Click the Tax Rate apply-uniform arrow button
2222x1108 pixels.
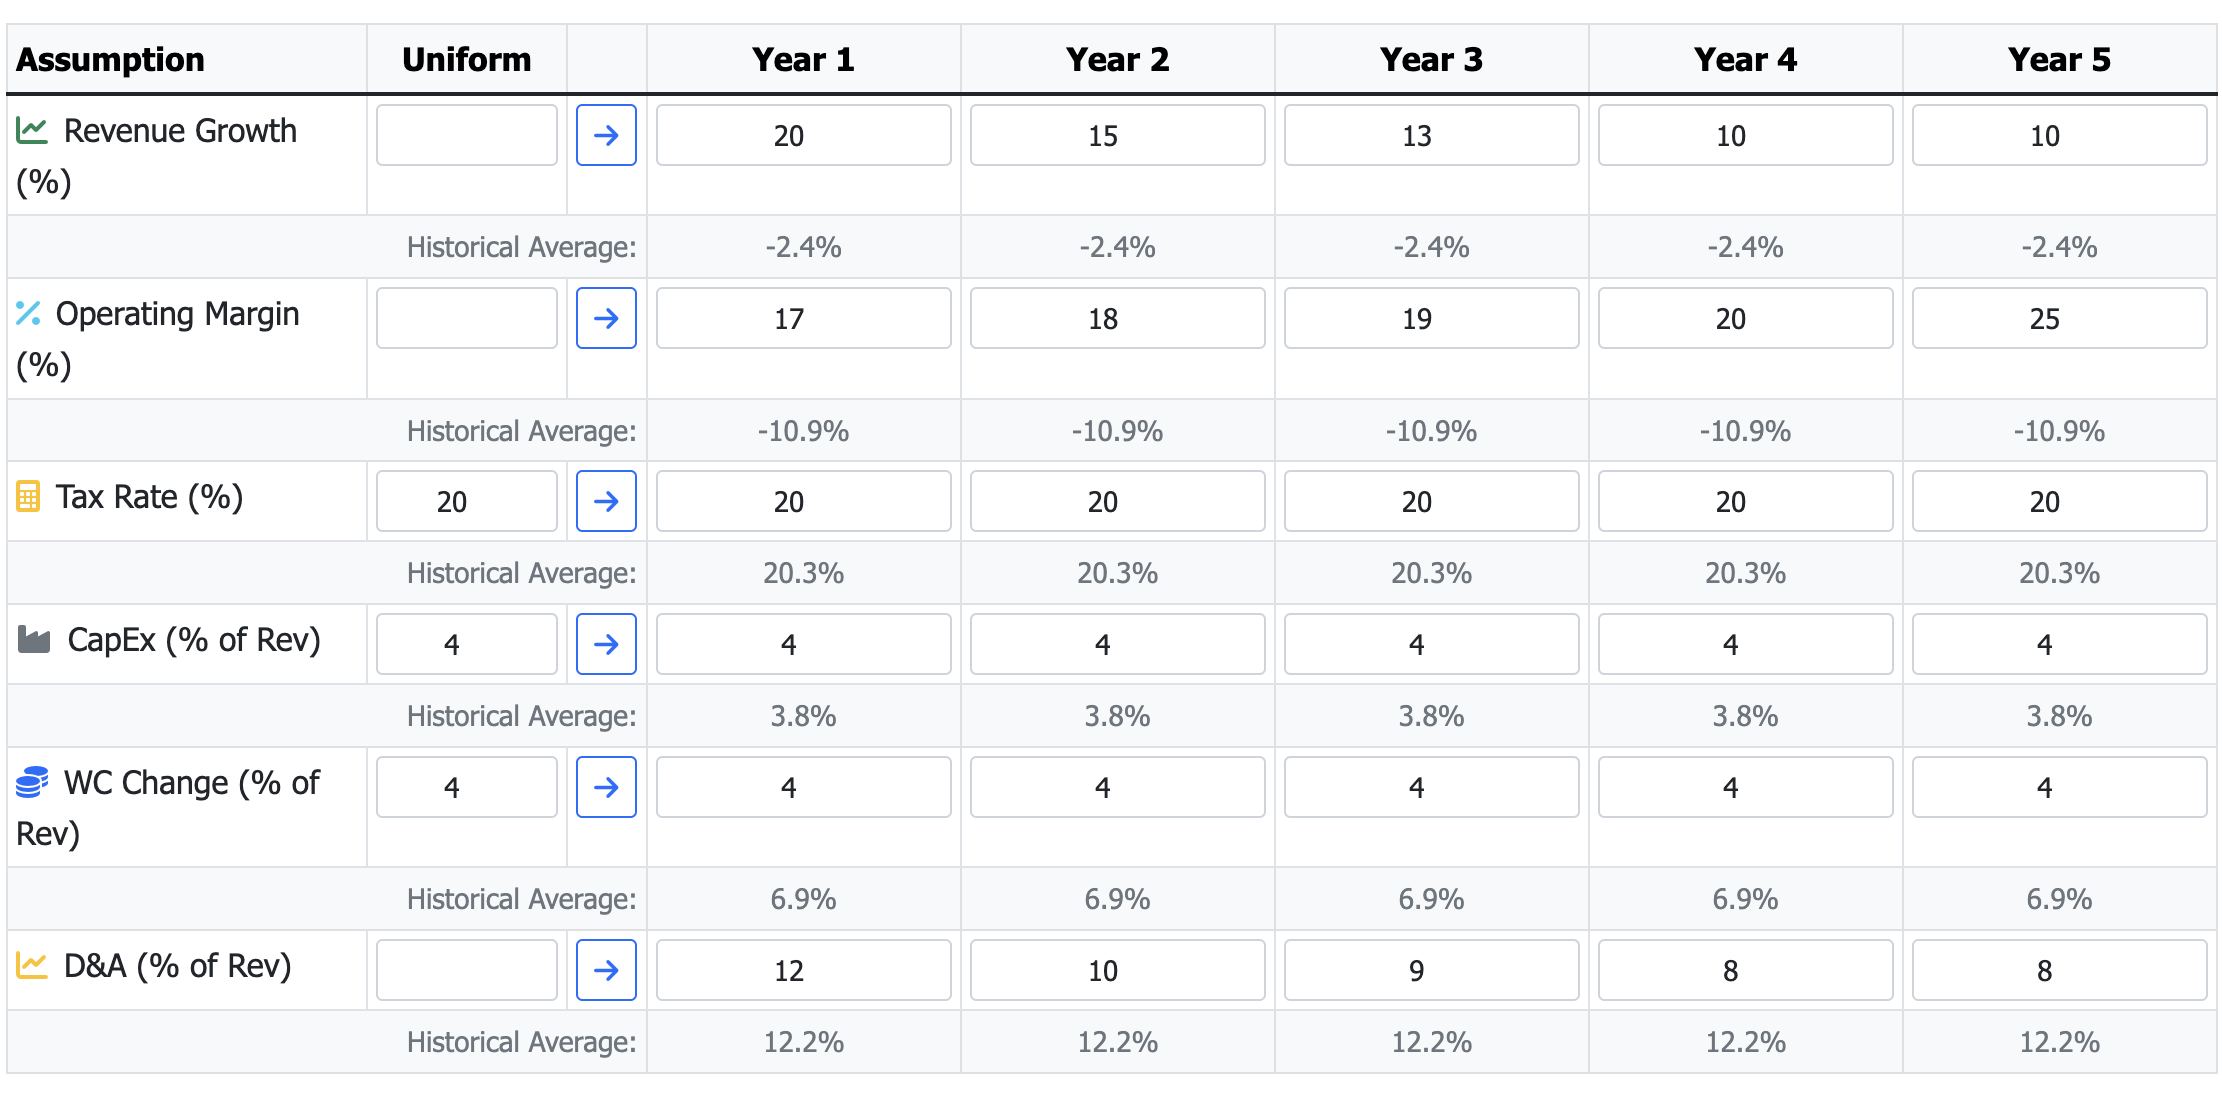click(606, 501)
